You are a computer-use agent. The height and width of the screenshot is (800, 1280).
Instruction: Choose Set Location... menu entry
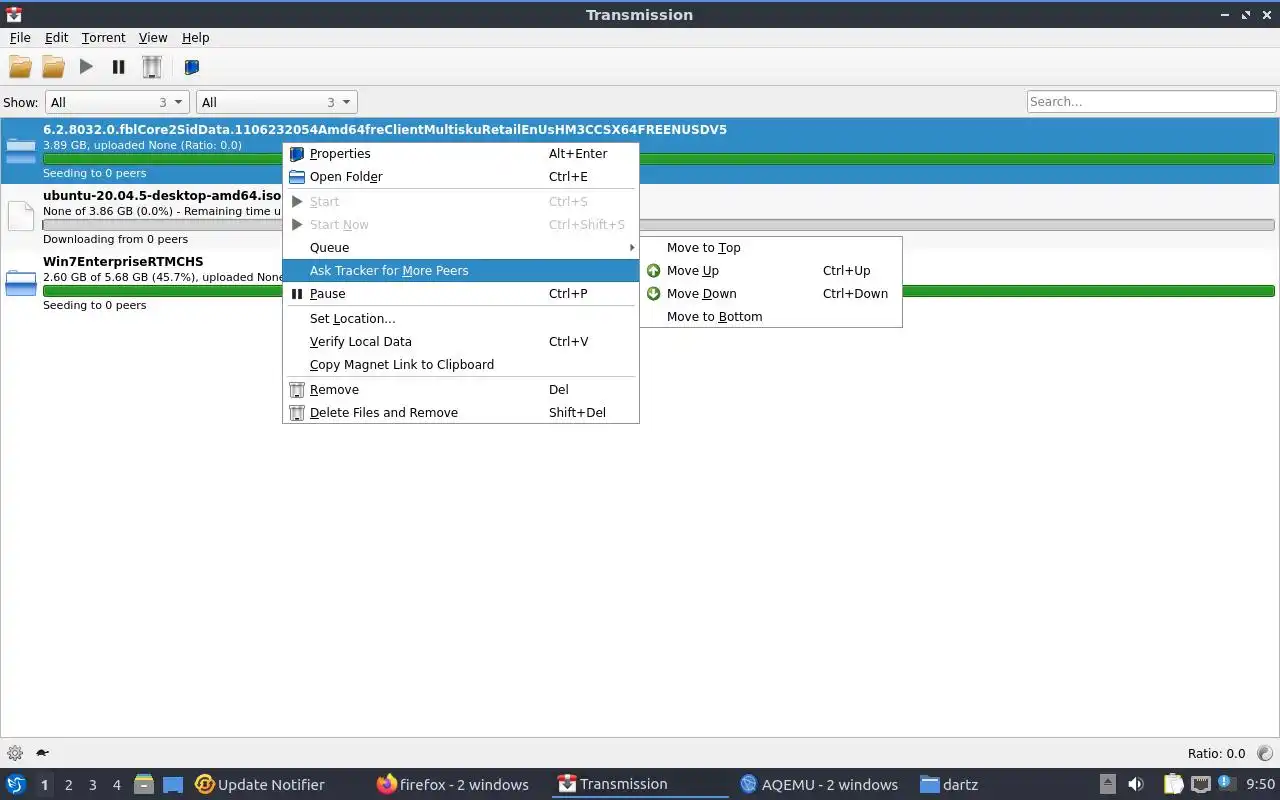pos(461,319)
